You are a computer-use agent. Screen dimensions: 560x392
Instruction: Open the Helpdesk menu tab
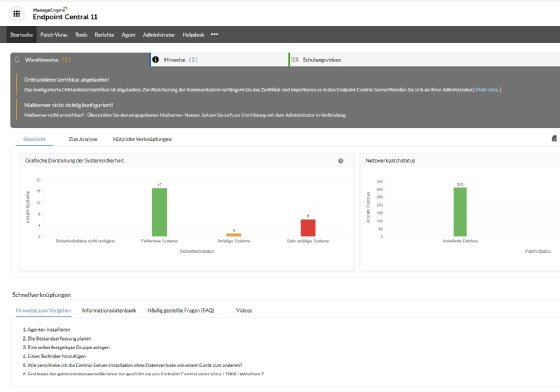[x=193, y=35]
